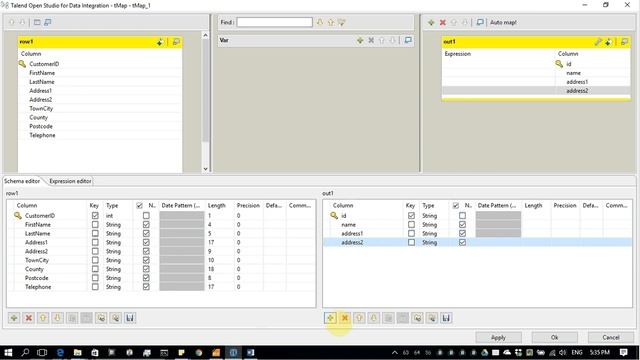
Task: Restore all input tables icon
Action: (37, 22)
